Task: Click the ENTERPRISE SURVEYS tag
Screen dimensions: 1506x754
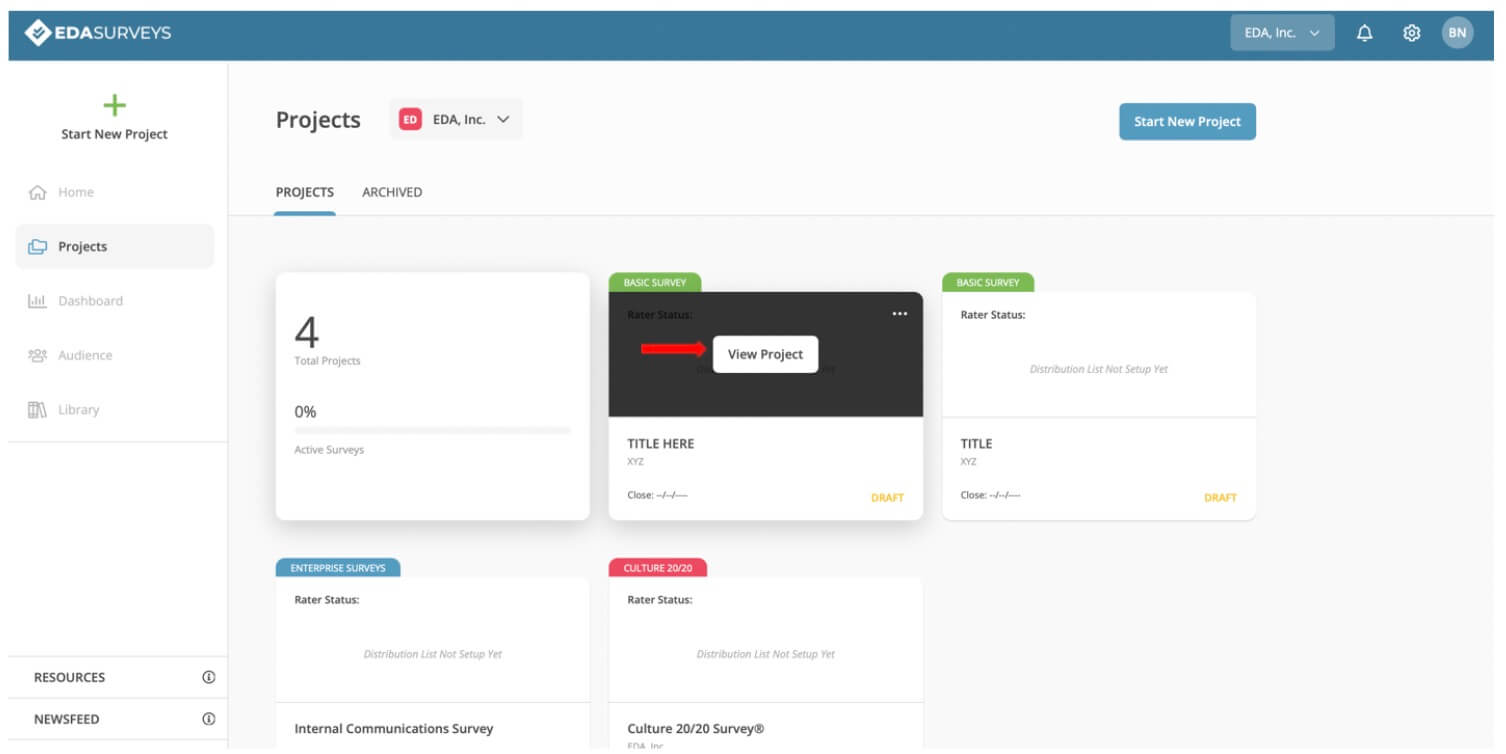Action: pyautogui.click(x=338, y=568)
